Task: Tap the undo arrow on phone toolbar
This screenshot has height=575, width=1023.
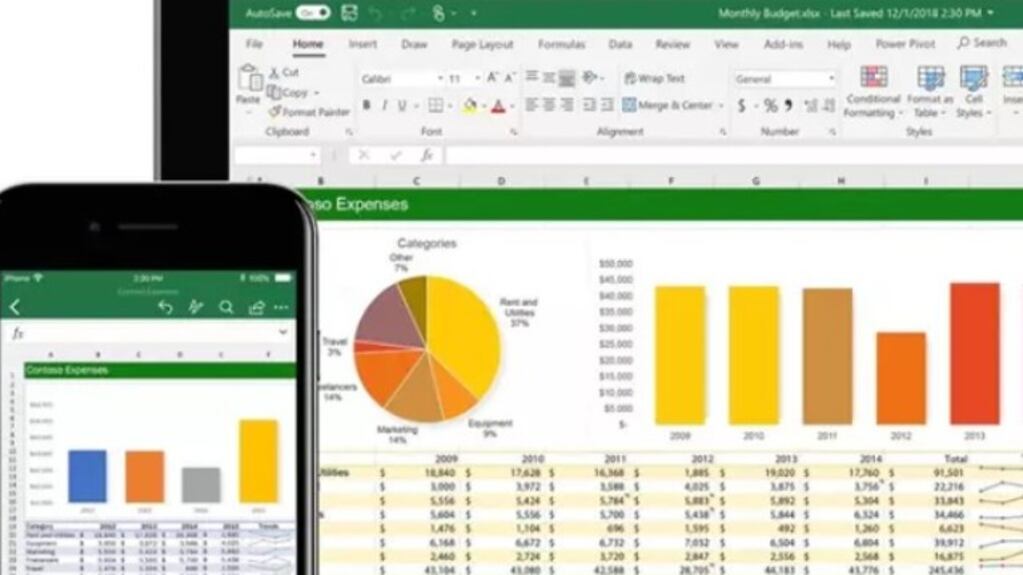Action: click(x=166, y=307)
